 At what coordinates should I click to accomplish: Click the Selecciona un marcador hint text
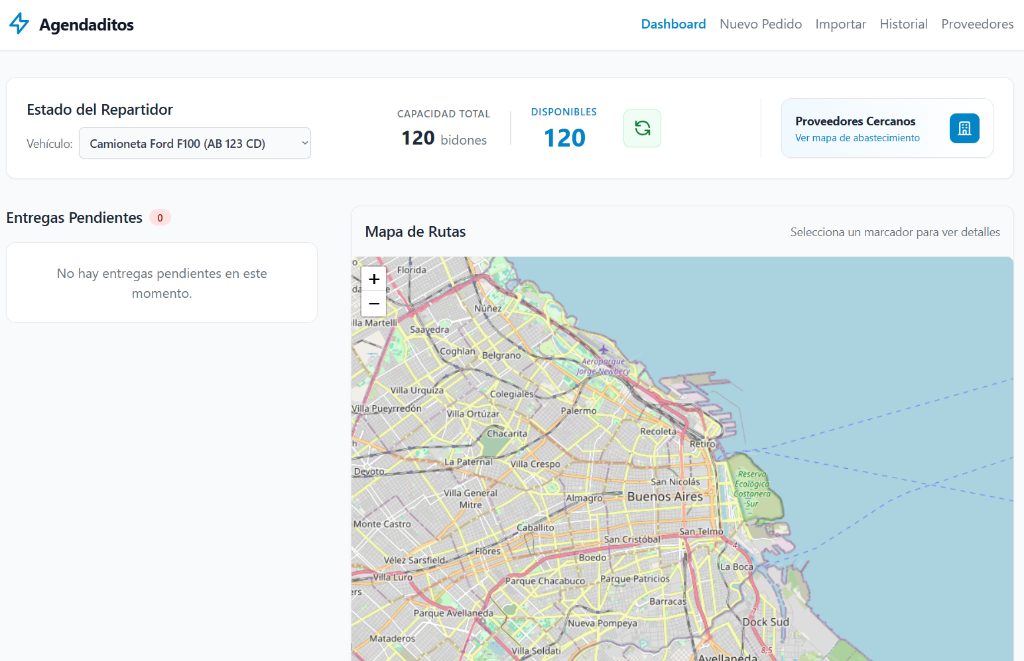pyautogui.click(x=895, y=232)
